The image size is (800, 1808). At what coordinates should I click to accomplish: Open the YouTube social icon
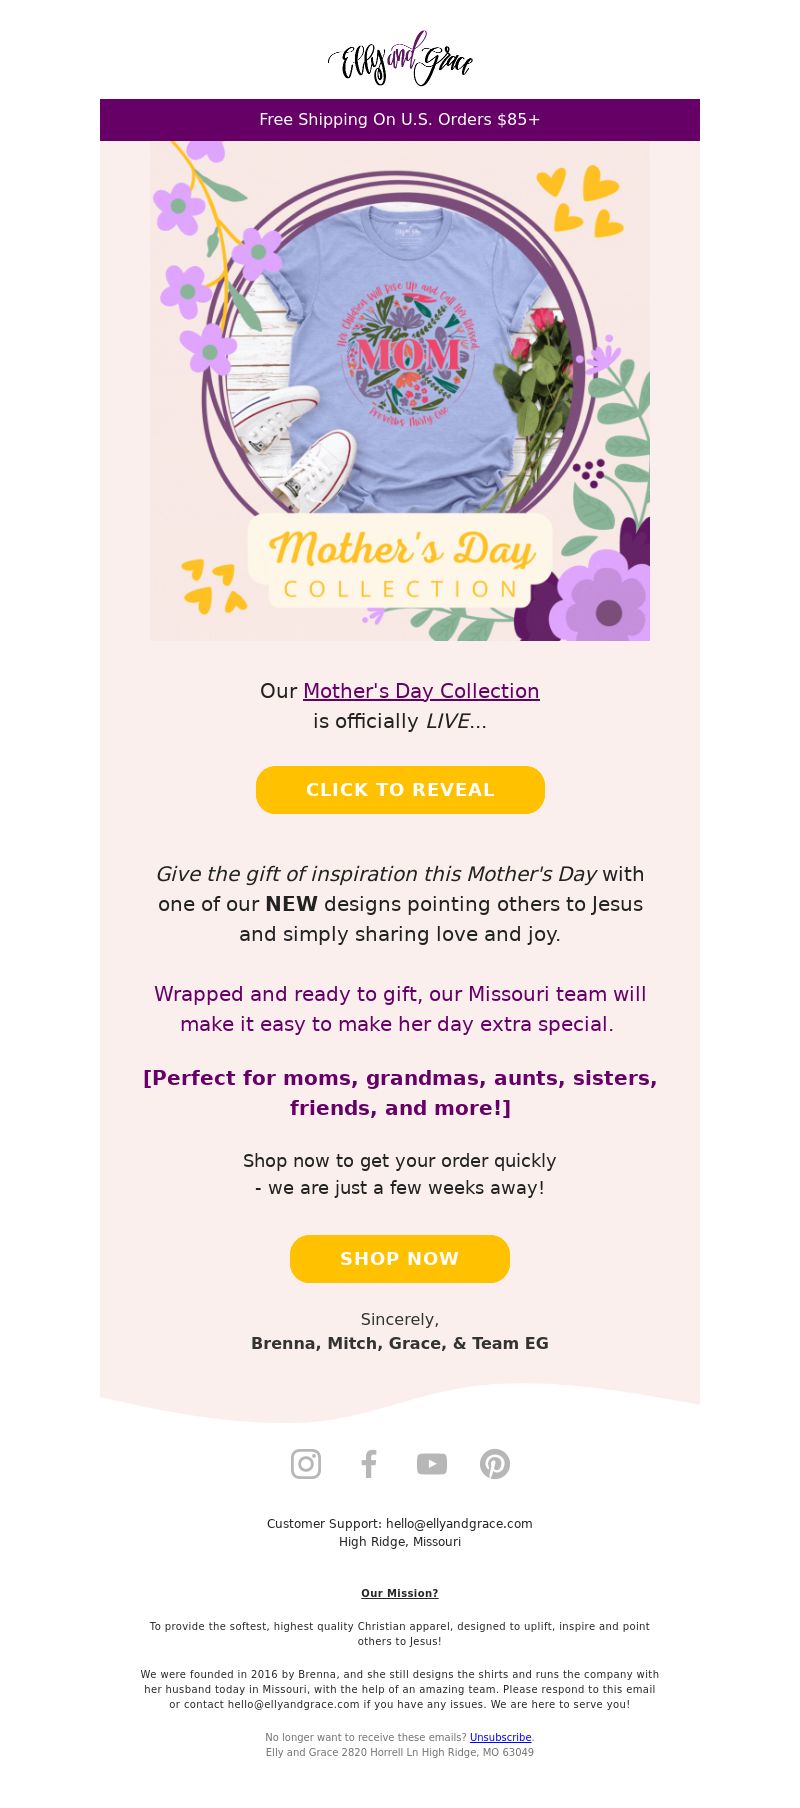432,1464
